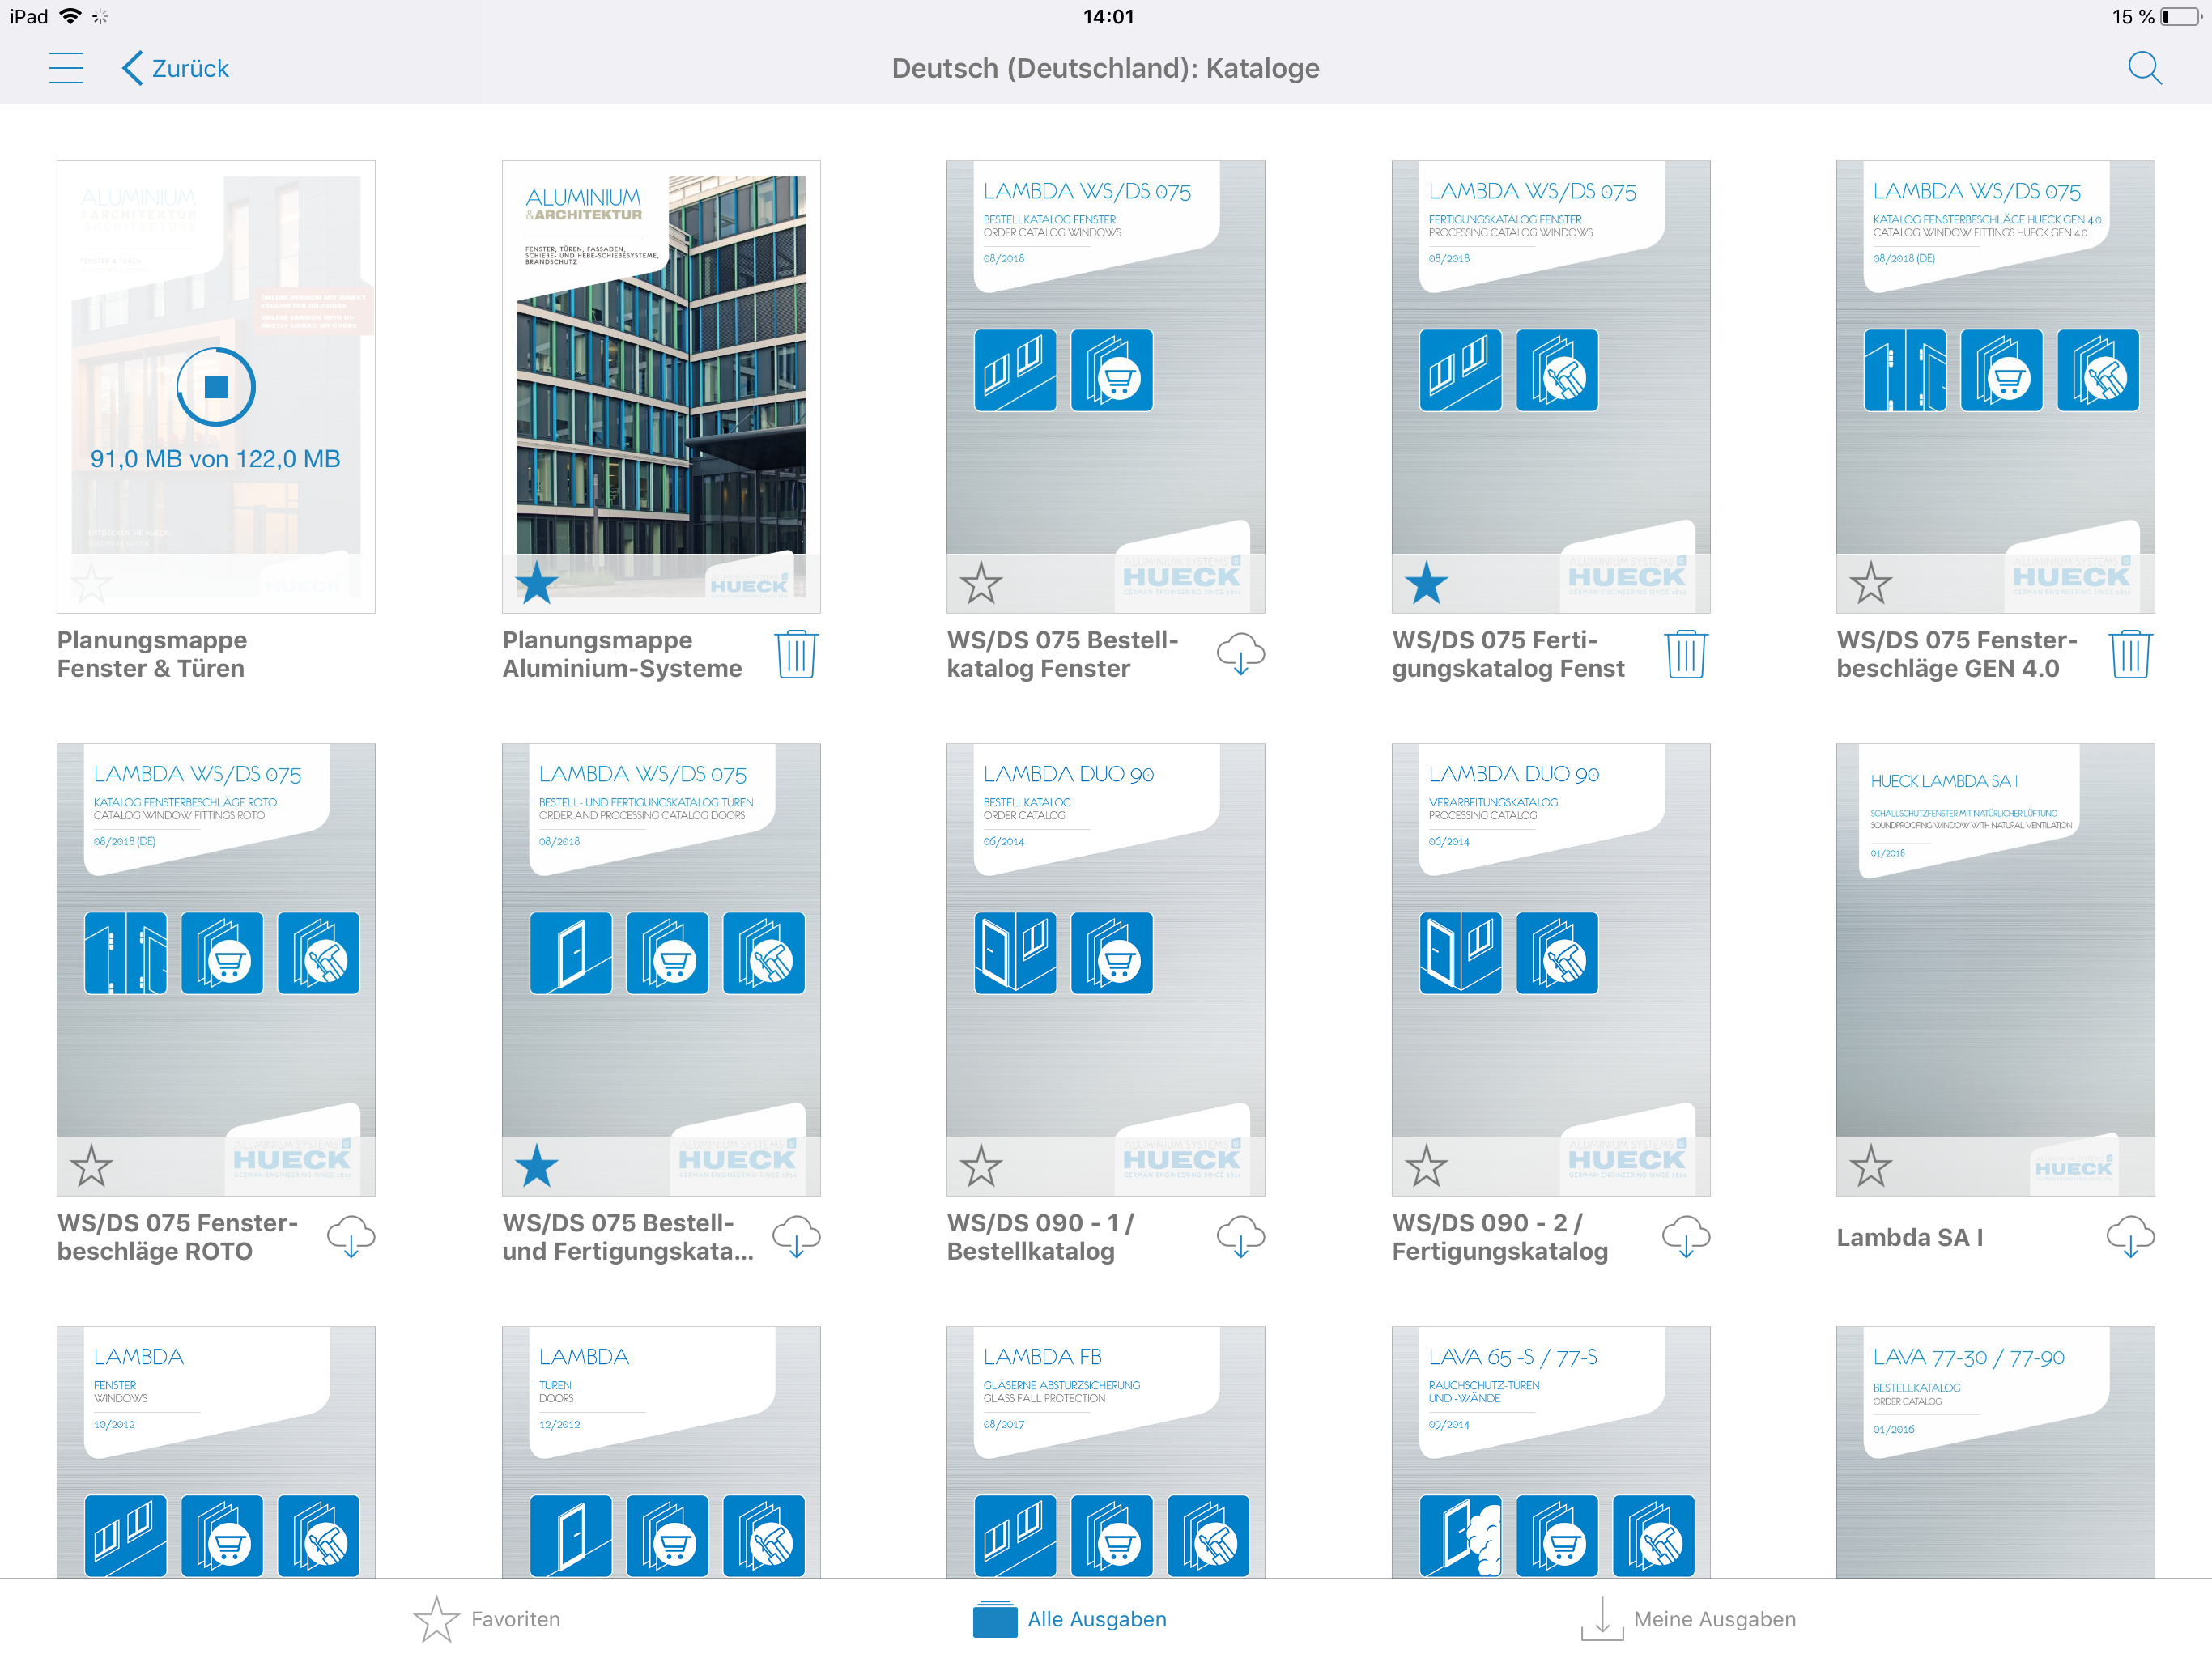Favorite Lambda SA I catalog star

pyautogui.click(x=1870, y=1166)
